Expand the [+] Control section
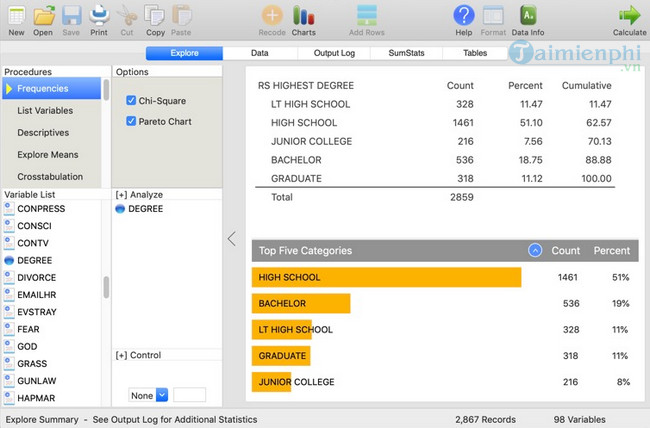The width and height of the screenshot is (650, 428). (x=139, y=355)
